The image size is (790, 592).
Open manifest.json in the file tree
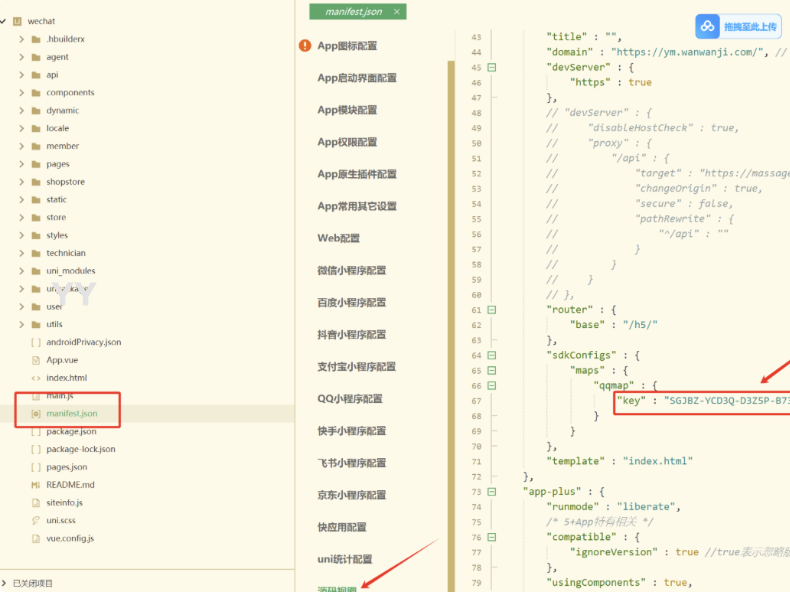click(x=71, y=413)
